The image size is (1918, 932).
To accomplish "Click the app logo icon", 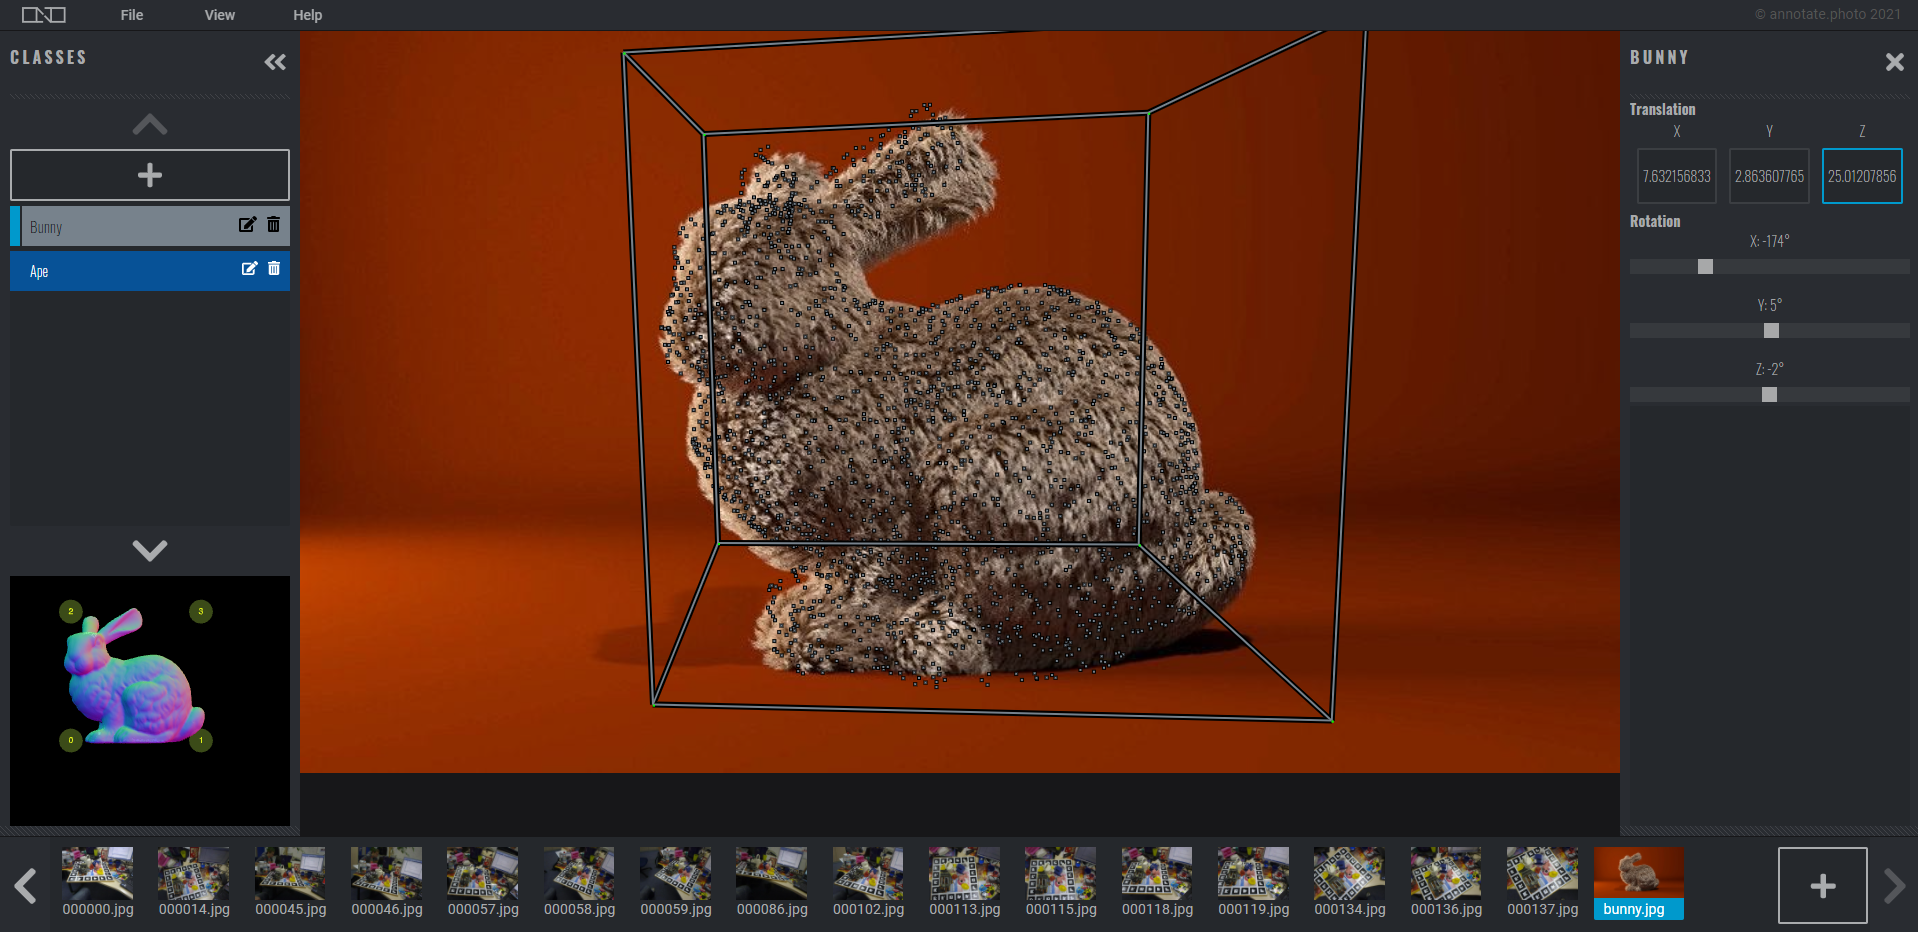I will [x=44, y=15].
